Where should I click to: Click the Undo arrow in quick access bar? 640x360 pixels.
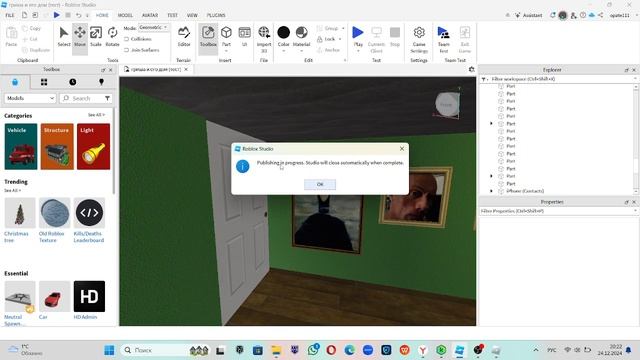[78, 15]
